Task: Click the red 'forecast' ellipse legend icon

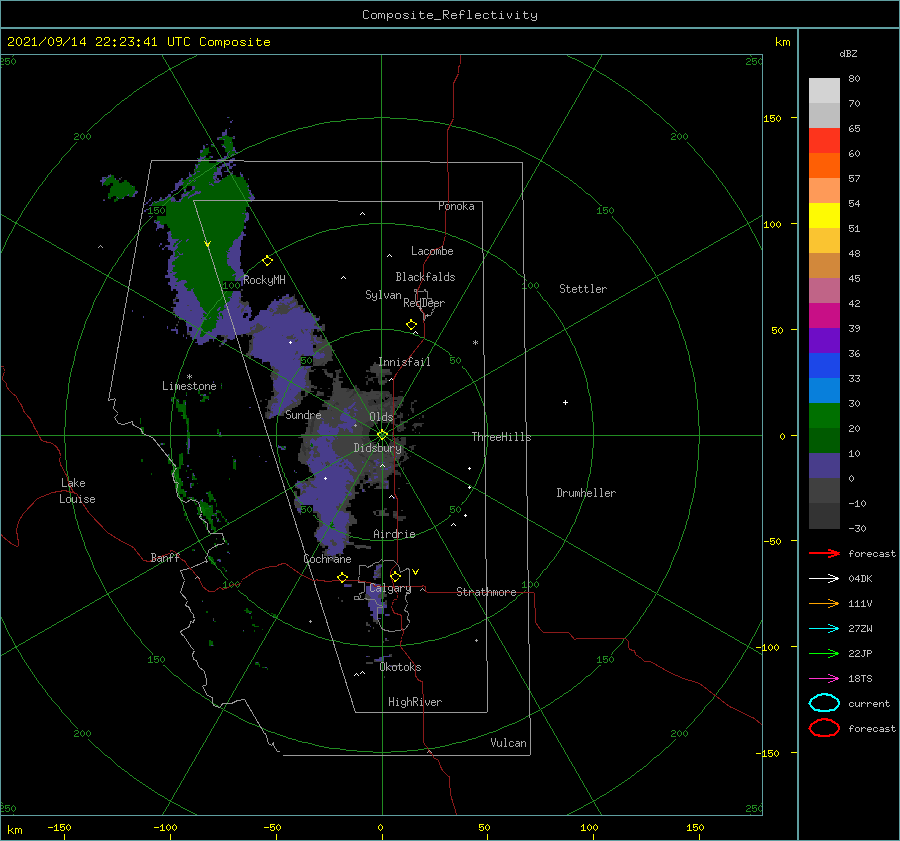Action: (824, 728)
